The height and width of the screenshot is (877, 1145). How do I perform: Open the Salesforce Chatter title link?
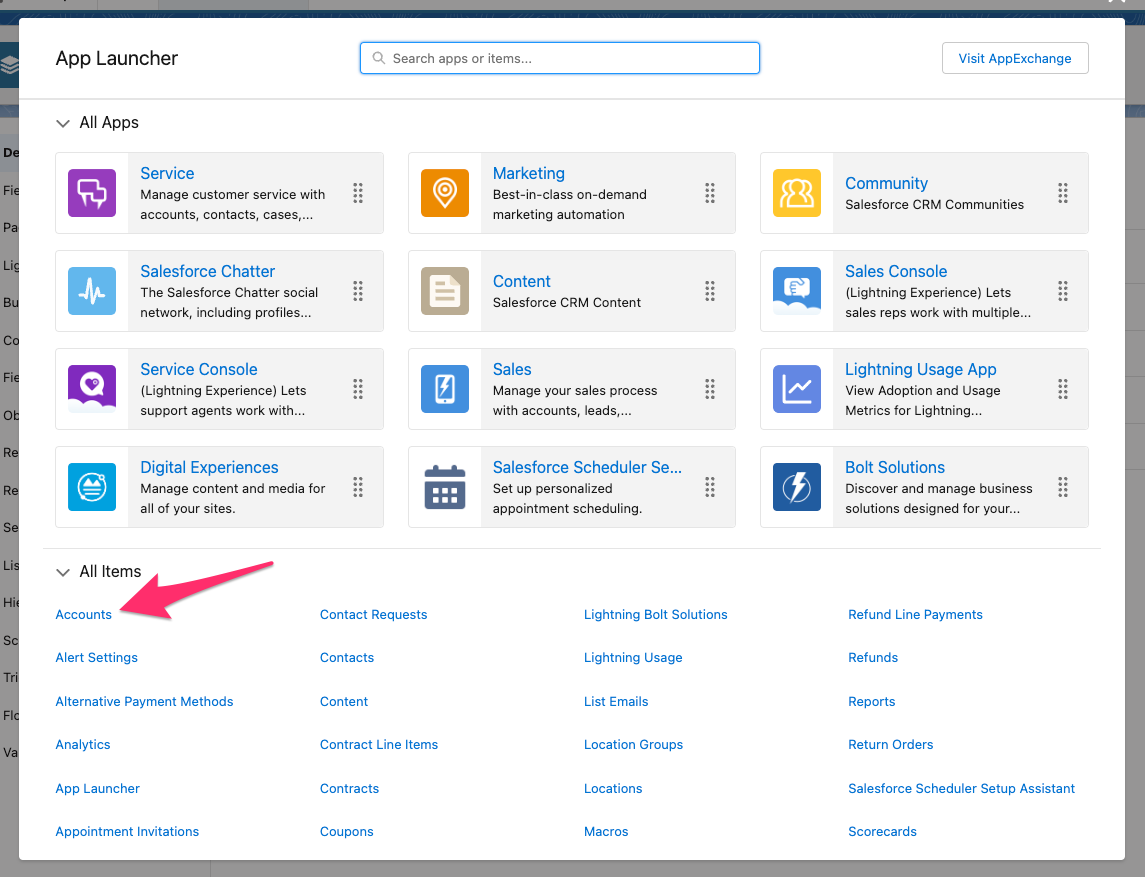pos(207,271)
